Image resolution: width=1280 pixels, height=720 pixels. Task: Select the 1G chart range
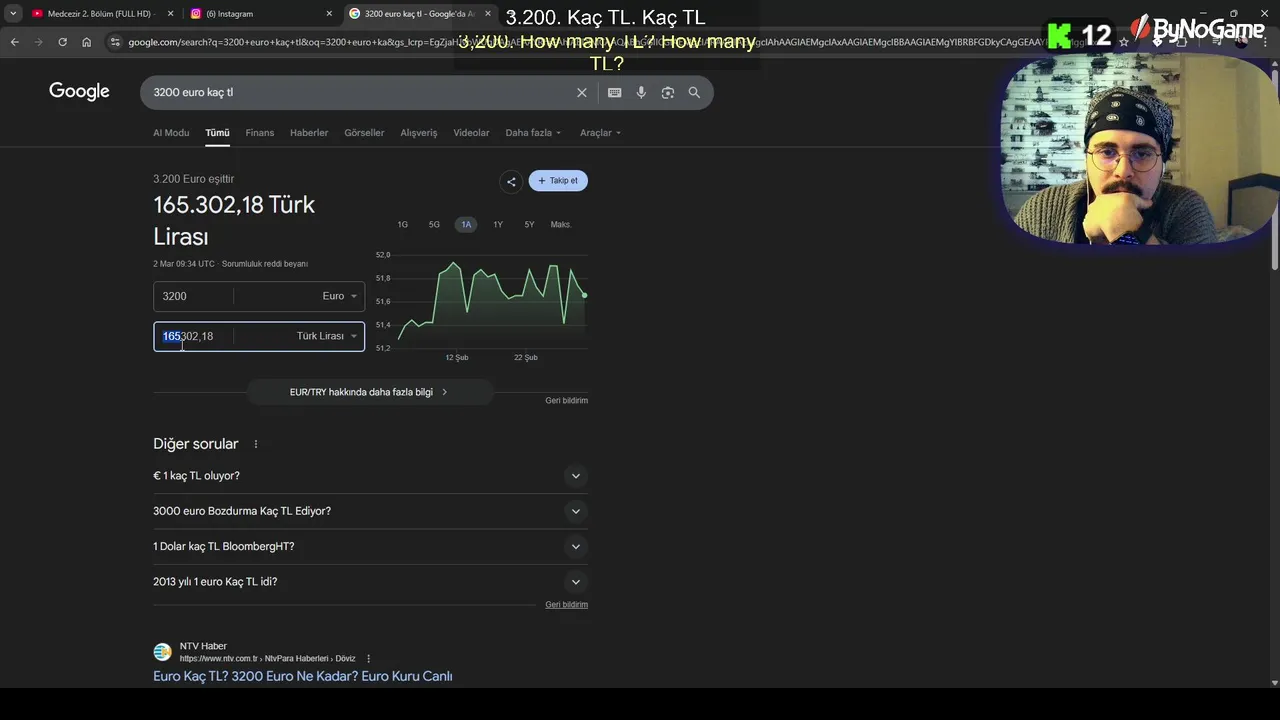tap(402, 225)
